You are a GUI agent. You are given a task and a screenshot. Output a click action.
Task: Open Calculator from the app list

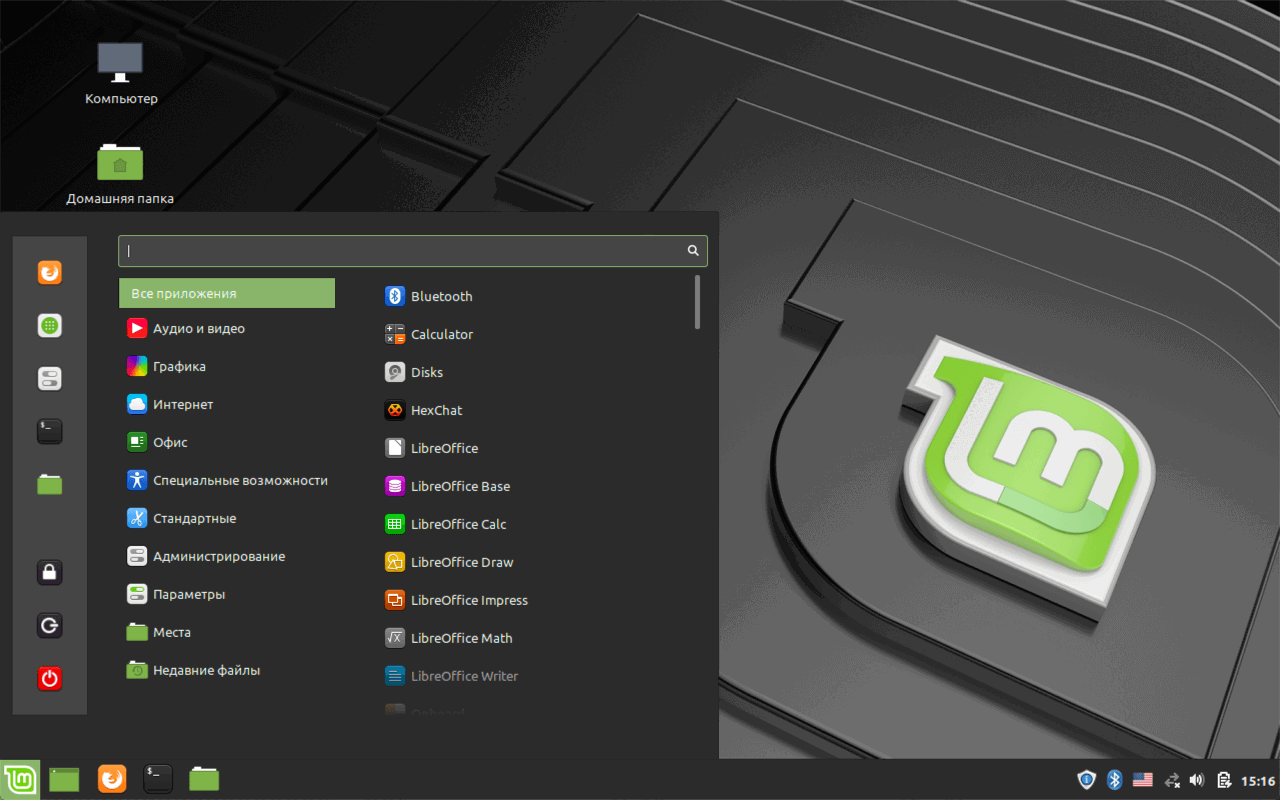439,333
